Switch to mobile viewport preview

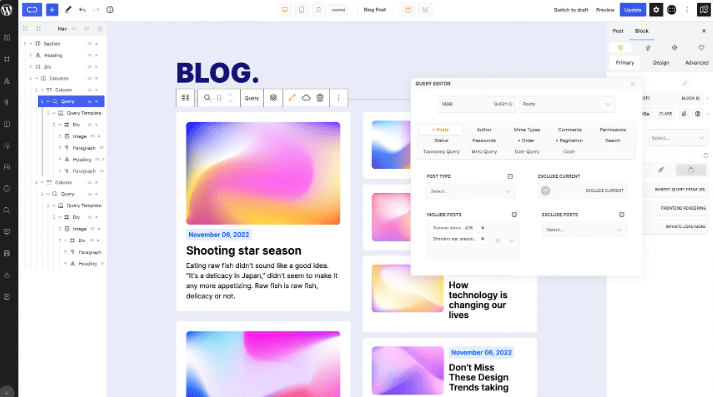318,10
